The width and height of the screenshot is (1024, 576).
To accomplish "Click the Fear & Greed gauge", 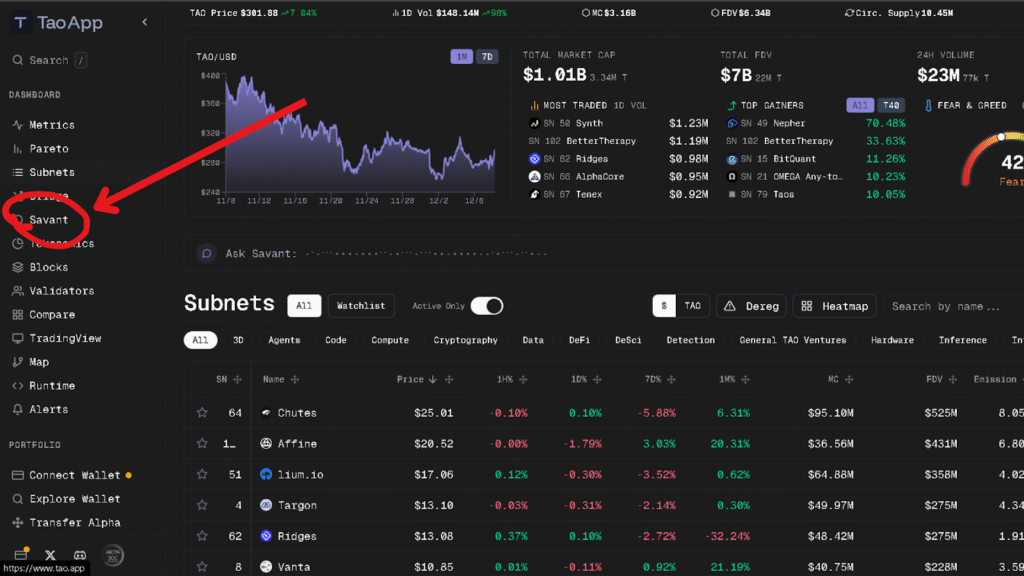I will pos(995,160).
